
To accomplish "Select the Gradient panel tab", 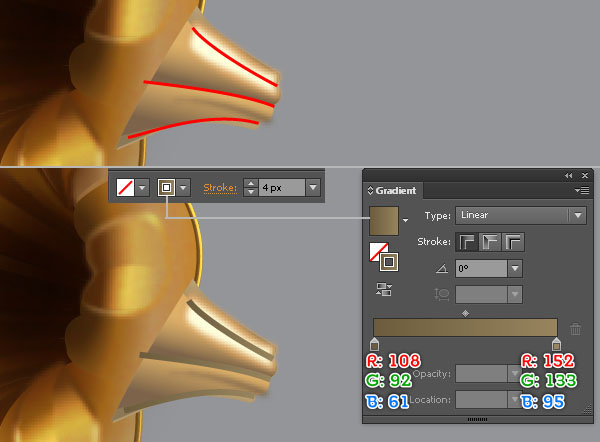I will click(x=395, y=191).
